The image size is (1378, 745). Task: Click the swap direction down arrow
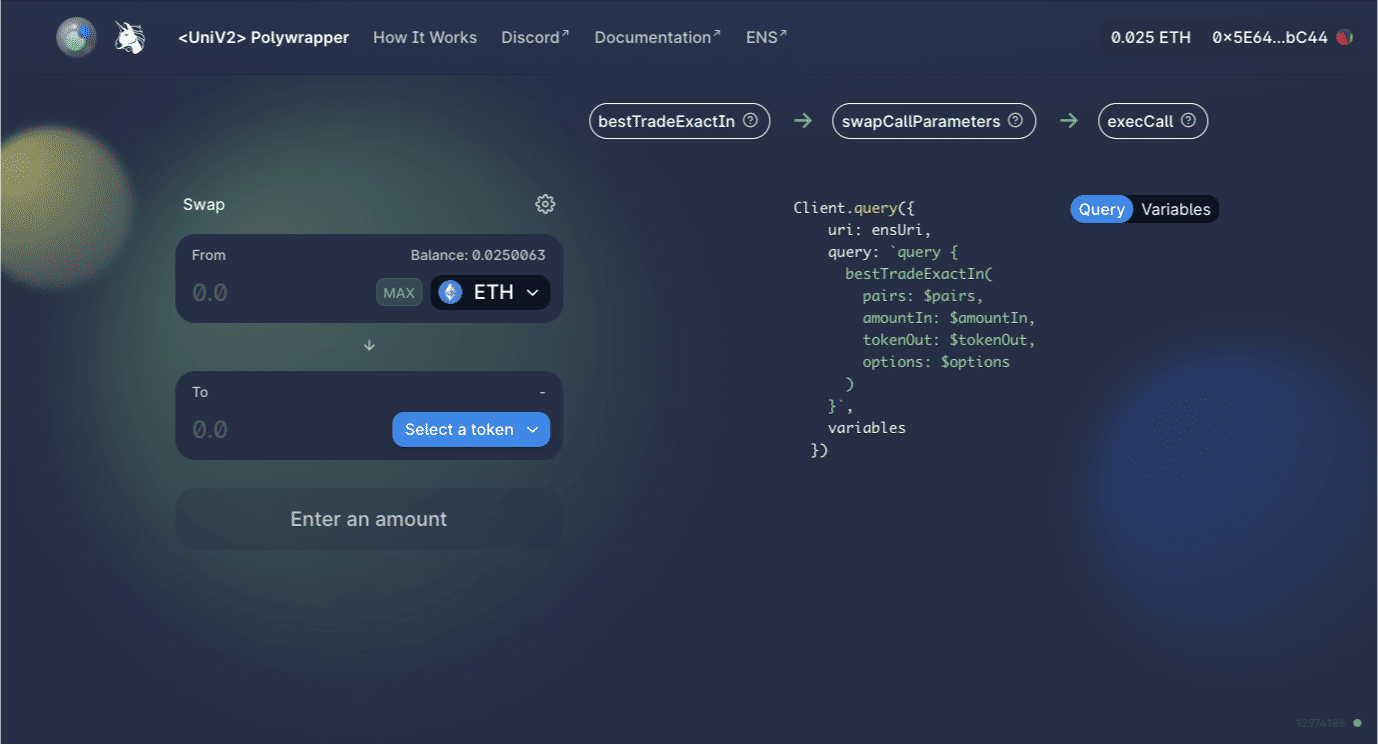369,345
